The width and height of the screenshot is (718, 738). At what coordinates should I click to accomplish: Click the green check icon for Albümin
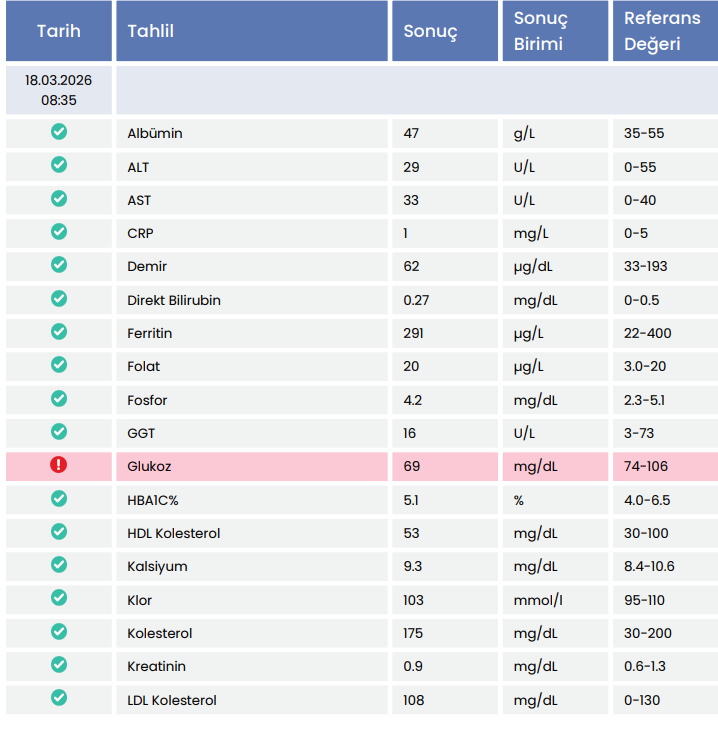[x=59, y=132]
